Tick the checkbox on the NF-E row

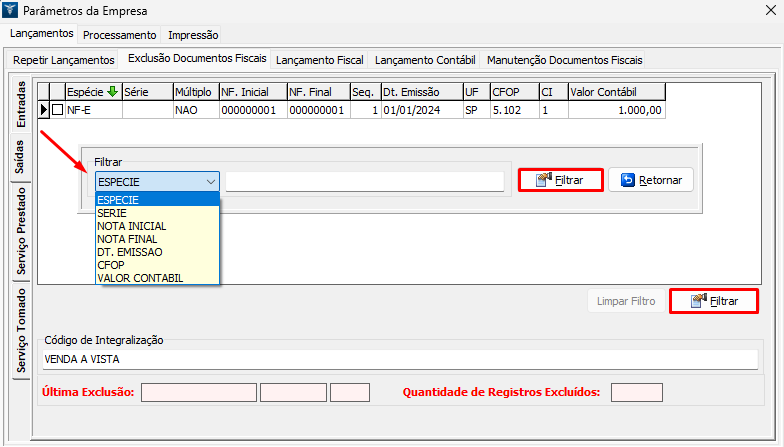pyautogui.click(x=57, y=110)
